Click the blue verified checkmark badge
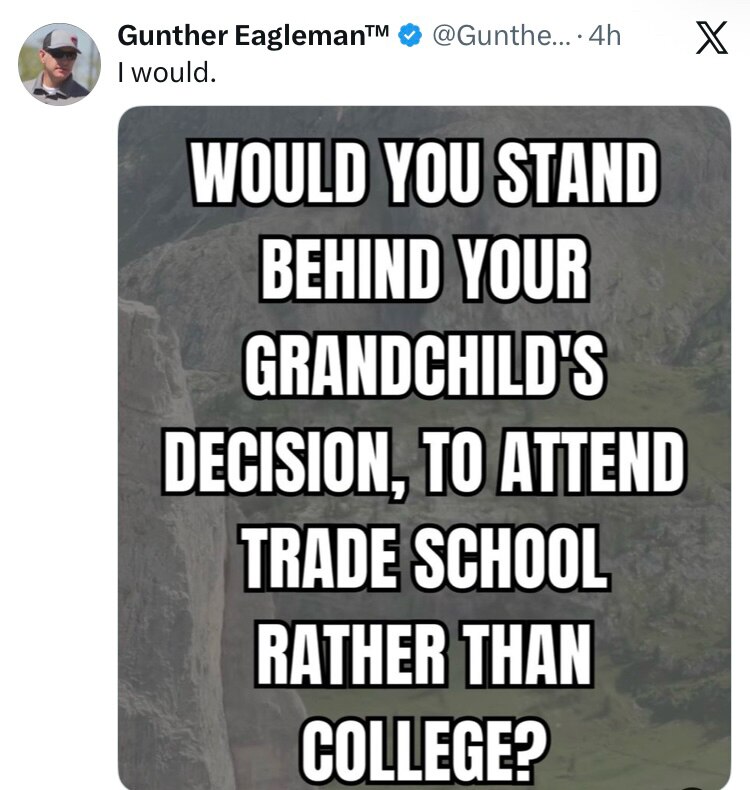 tap(409, 36)
